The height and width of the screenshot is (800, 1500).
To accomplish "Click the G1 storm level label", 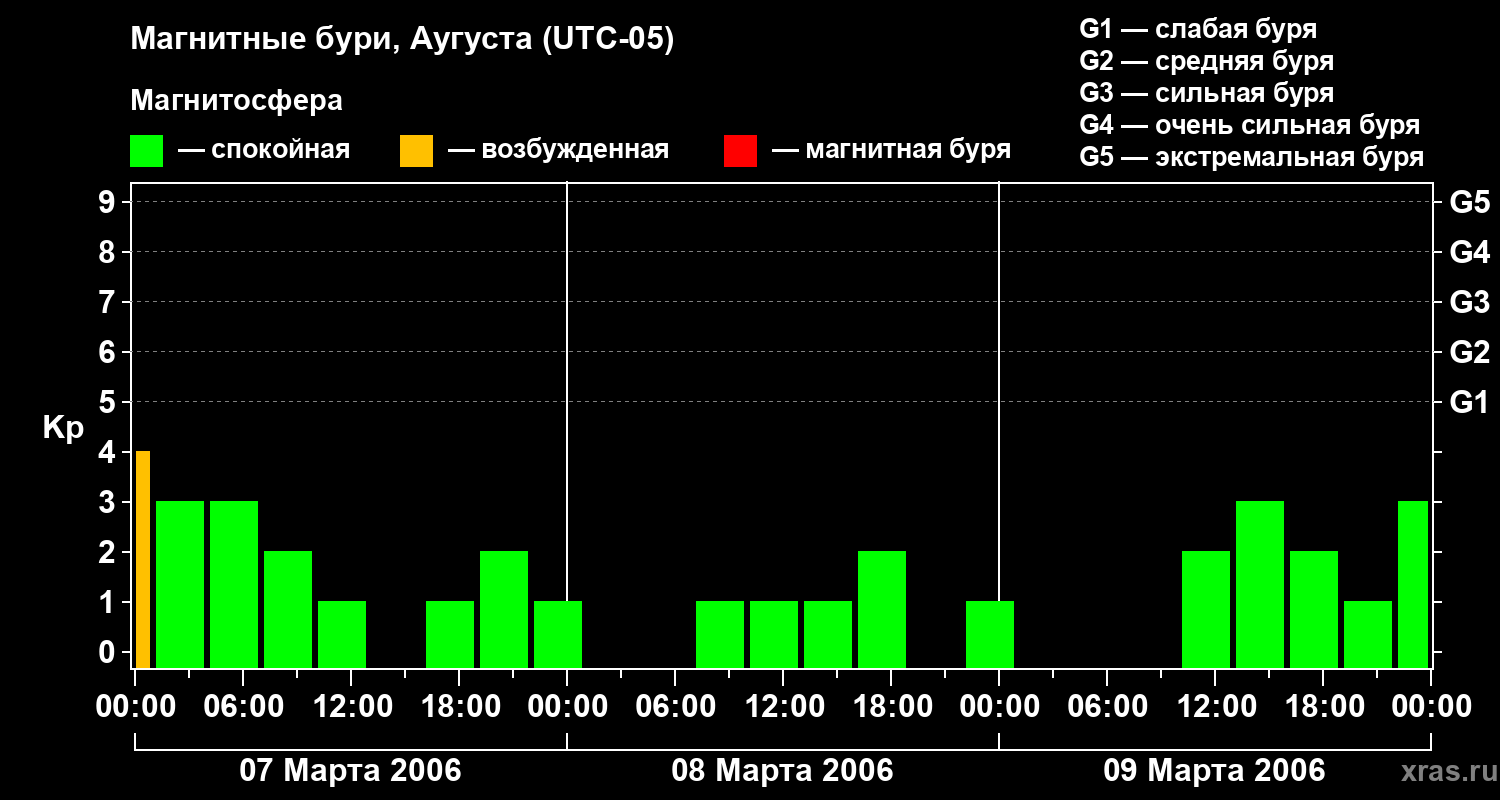I will pos(1469,402).
